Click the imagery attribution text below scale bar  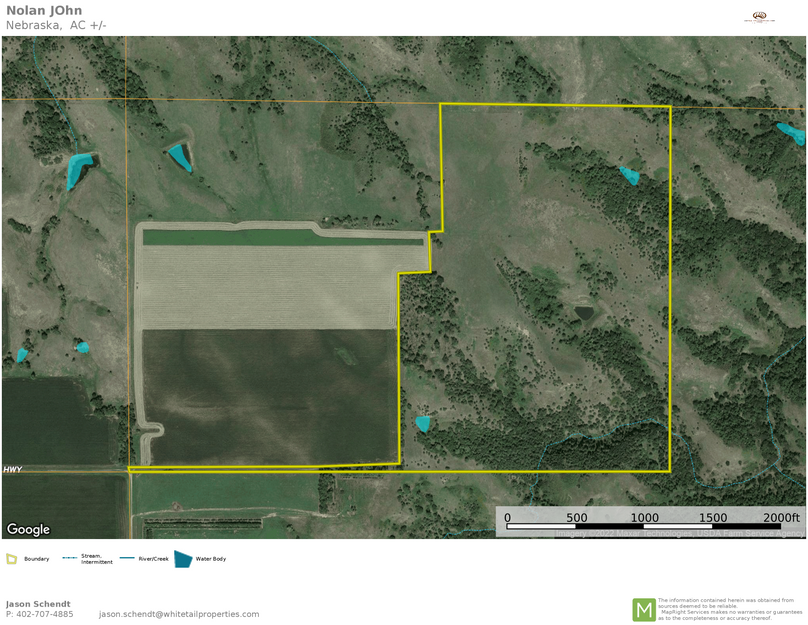click(680, 534)
